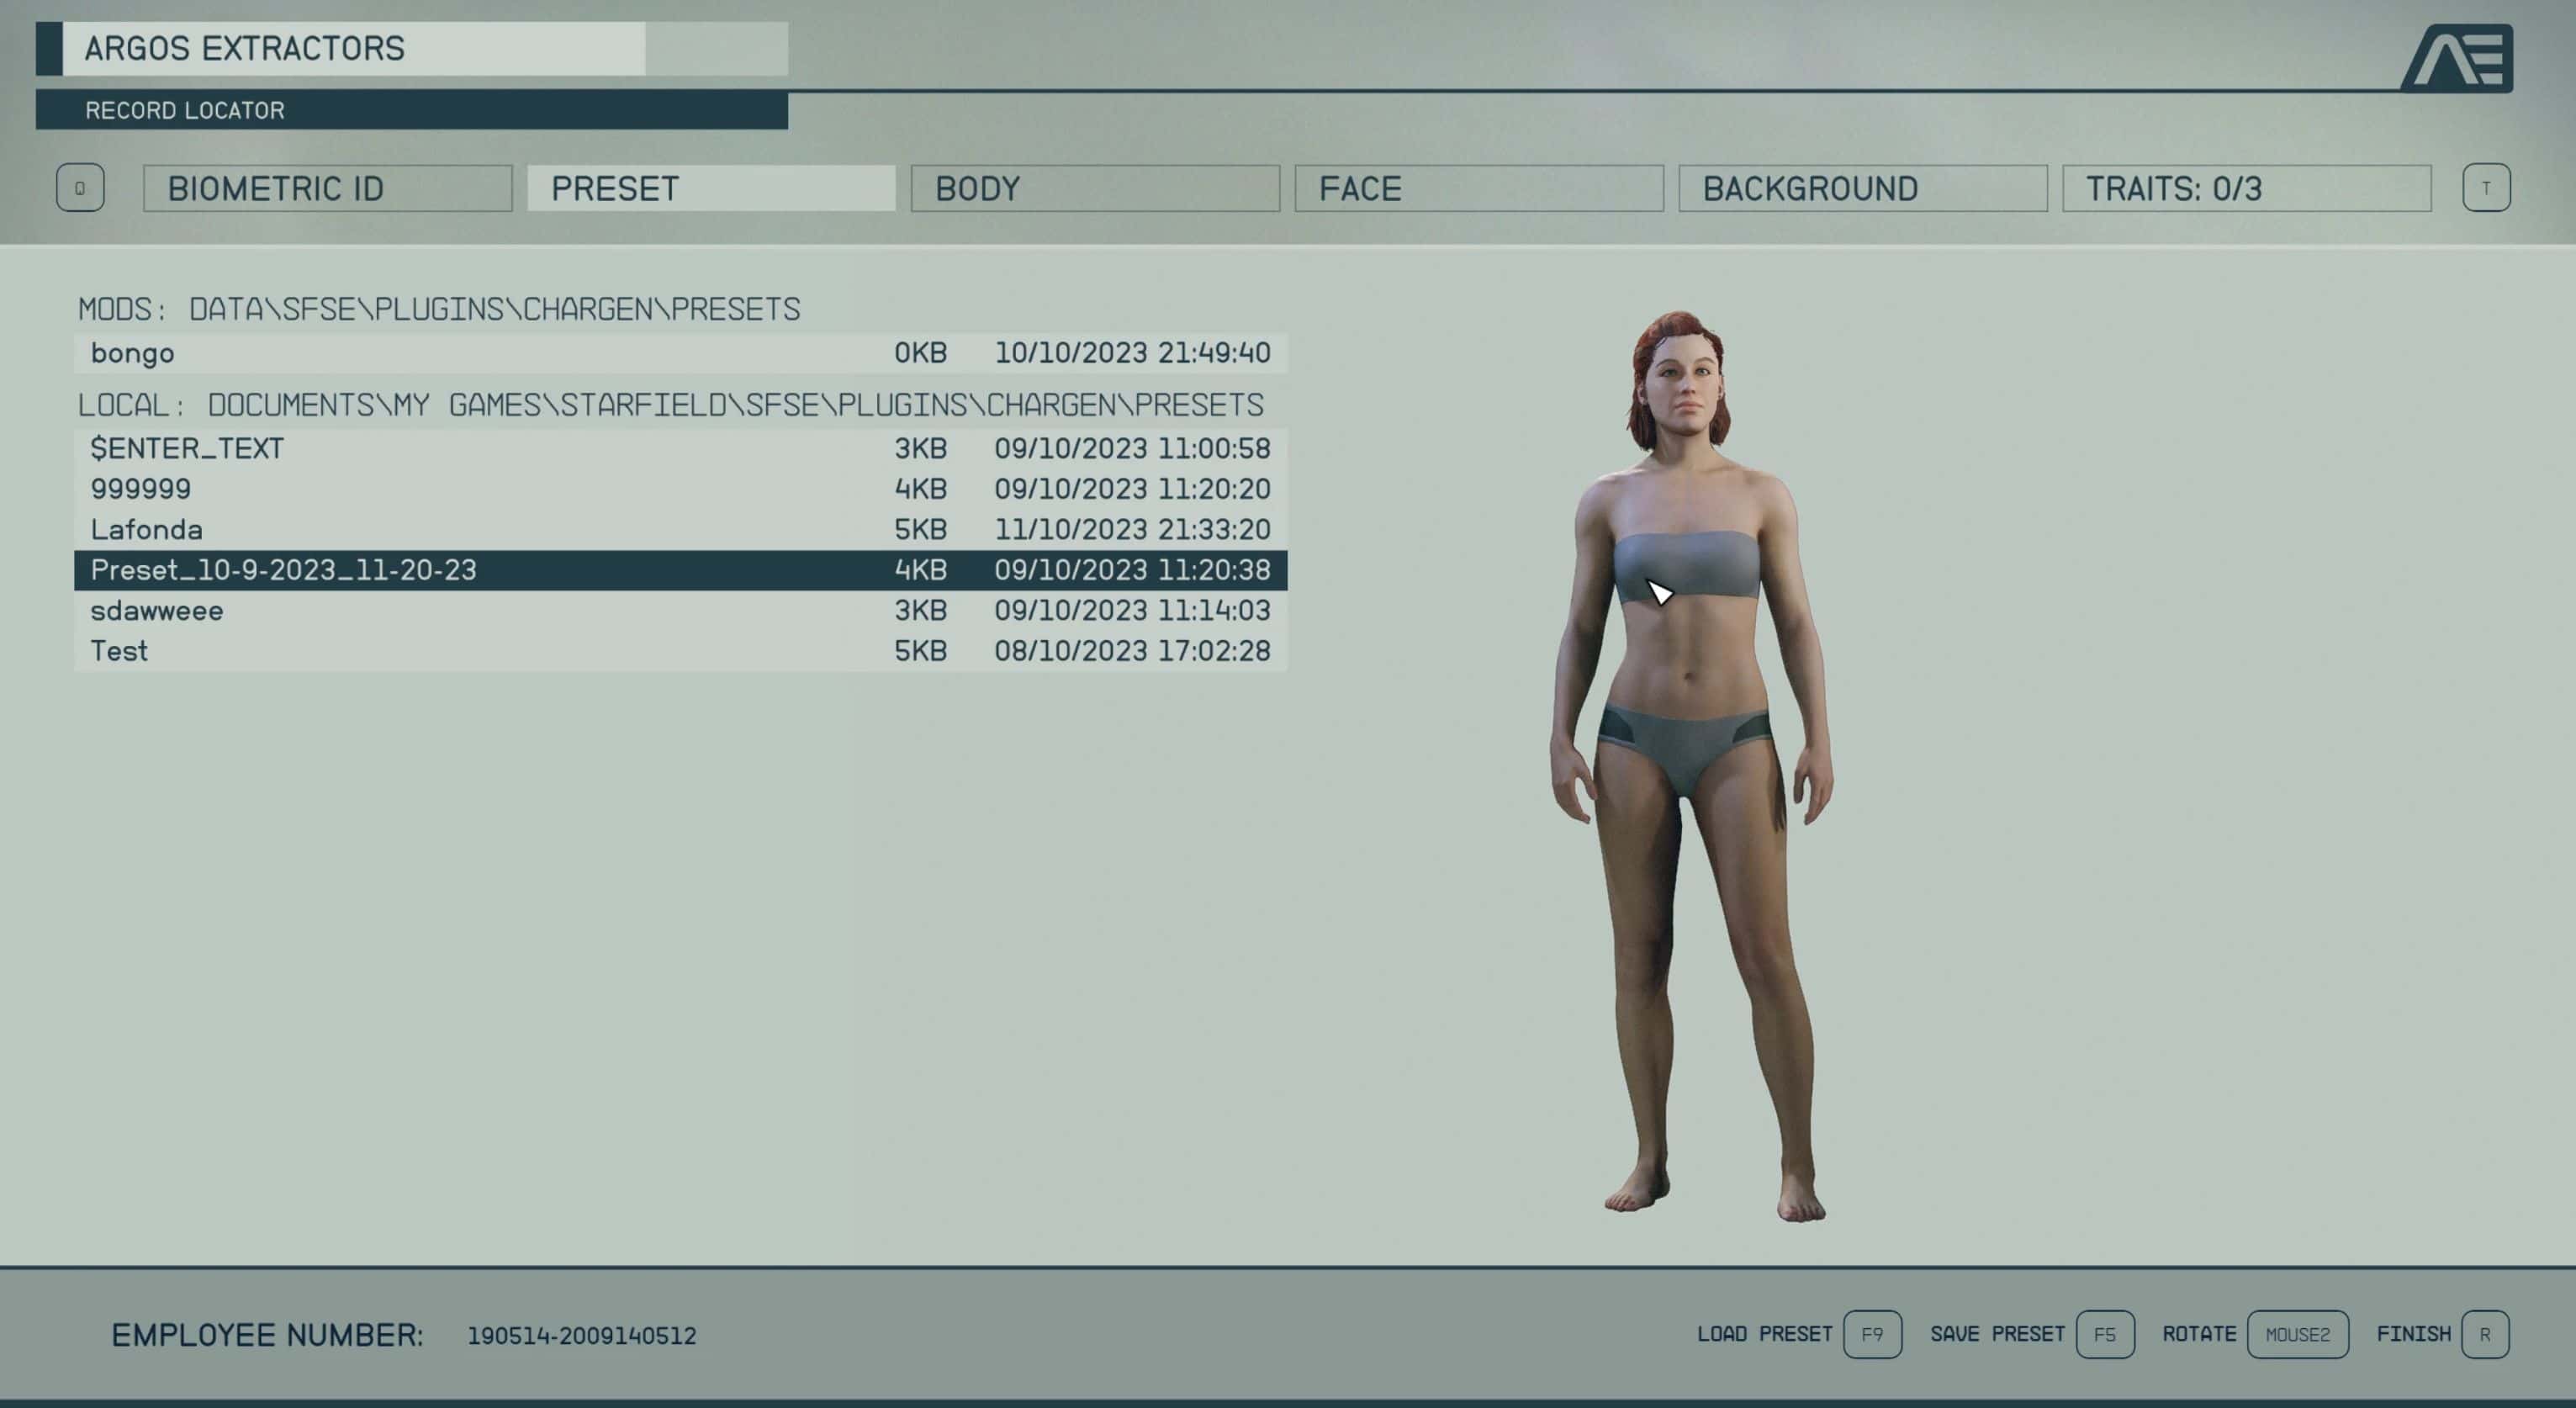Click the T key icon right of tabs
Image resolution: width=2576 pixels, height=1408 pixels.
(x=2485, y=188)
